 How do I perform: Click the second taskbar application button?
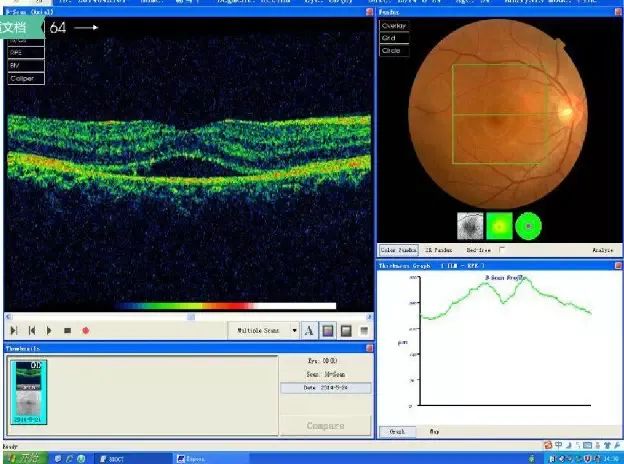click(x=212, y=458)
